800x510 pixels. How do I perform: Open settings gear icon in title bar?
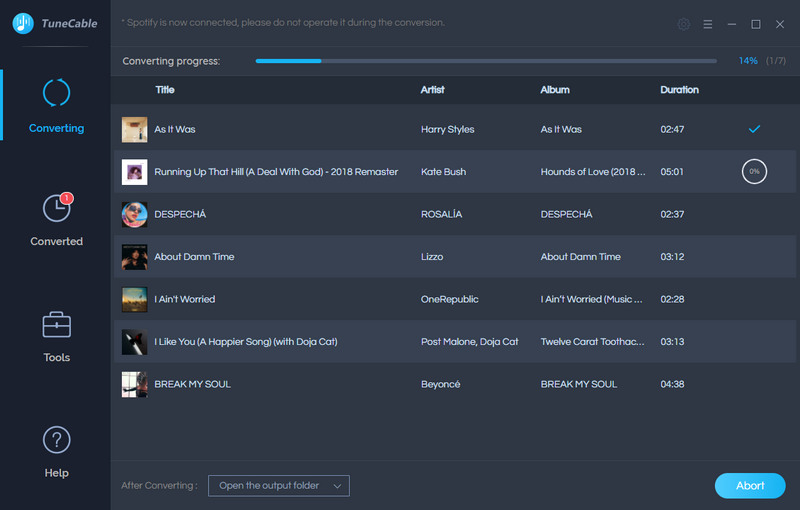pos(684,24)
